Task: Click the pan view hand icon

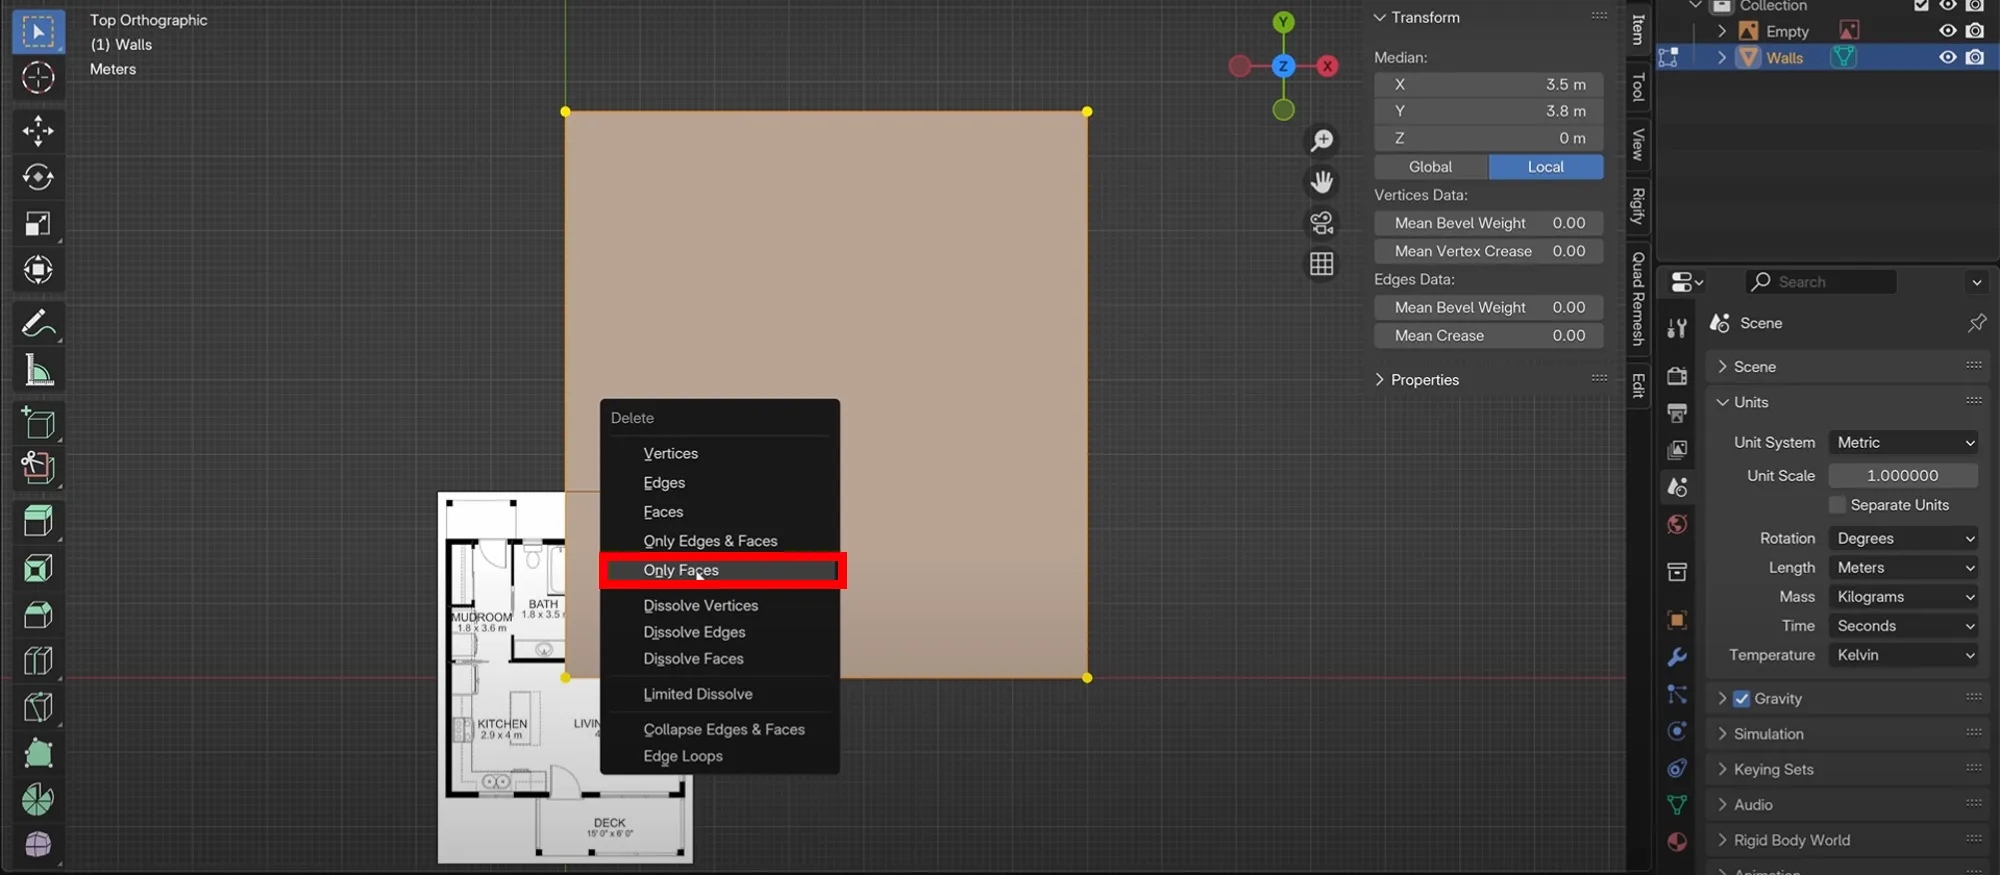Action: pos(1322,182)
